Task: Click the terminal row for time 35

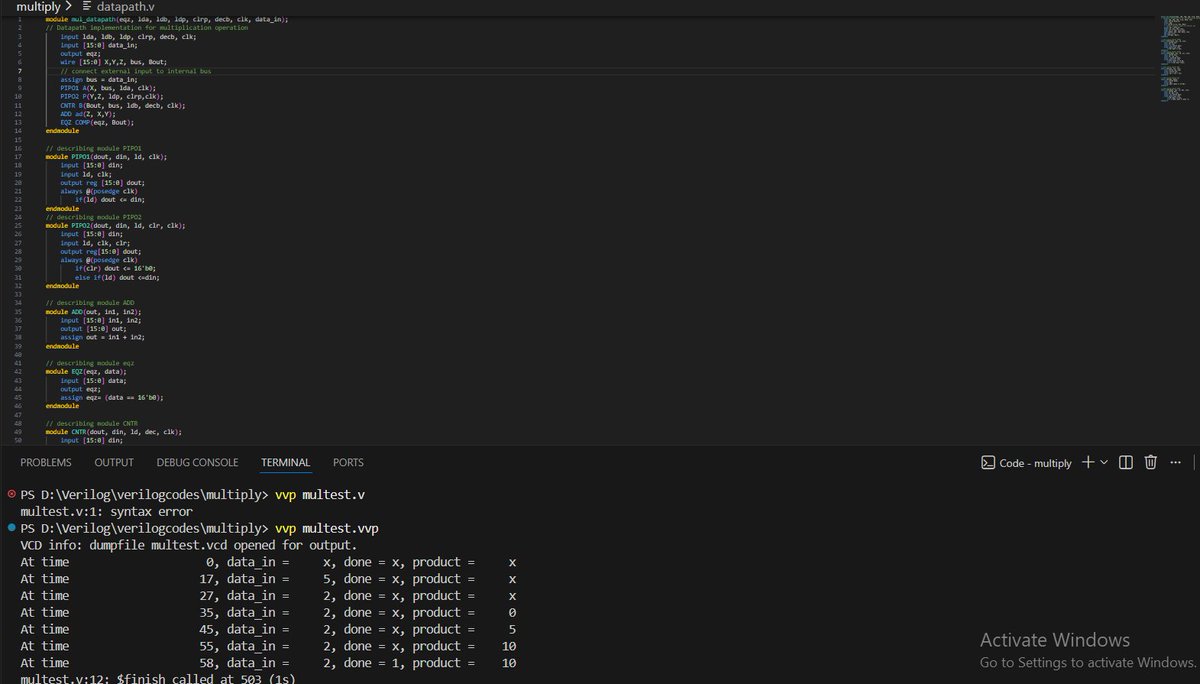Action: pyautogui.click(x=268, y=612)
